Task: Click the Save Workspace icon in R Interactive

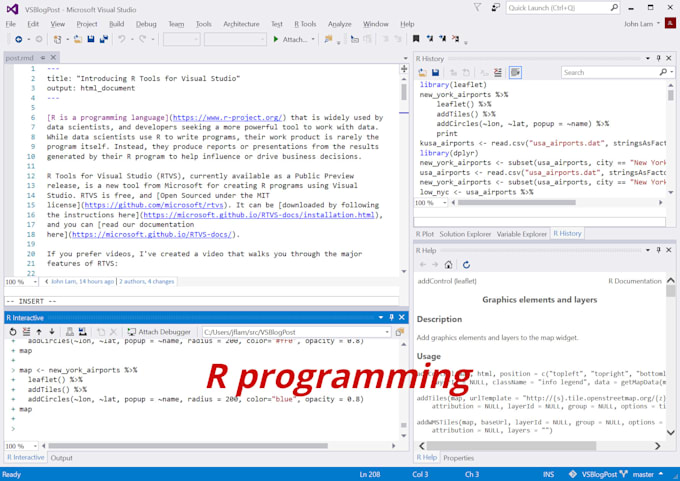Action: (x=82, y=332)
